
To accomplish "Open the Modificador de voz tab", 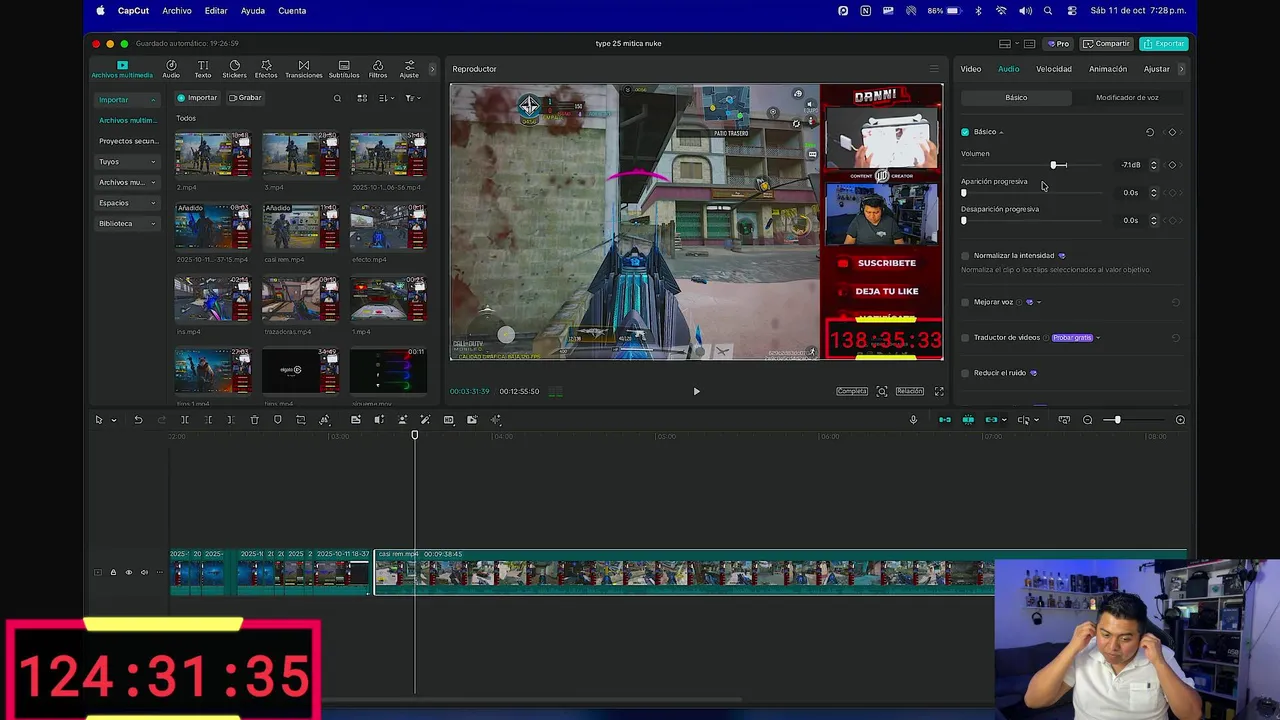I will click(1127, 98).
